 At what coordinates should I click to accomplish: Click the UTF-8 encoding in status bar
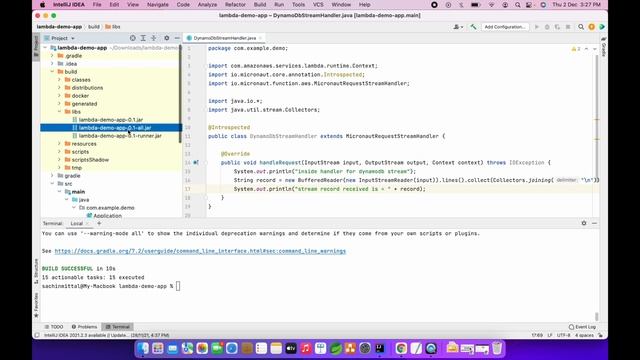(x=563, y=335)
